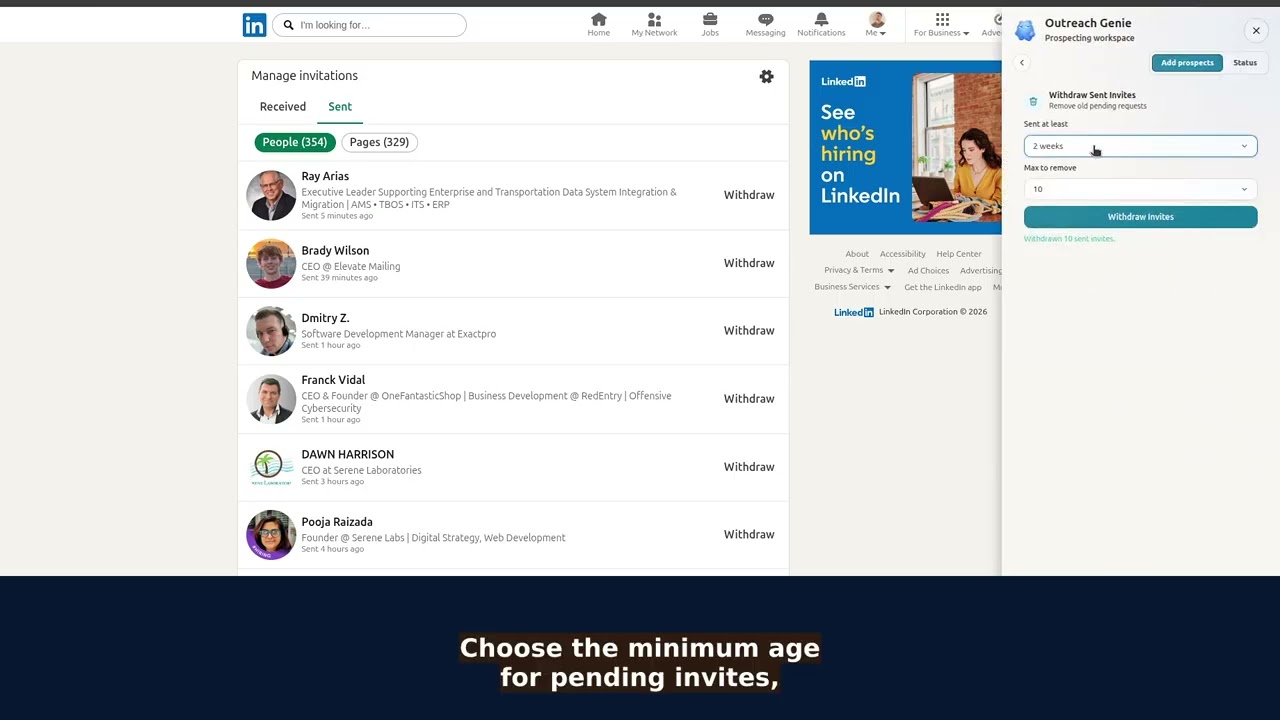Open Brady Wilson profile photo
Viewport: 1280px width, 720px height.
click(x=271, y=263)
